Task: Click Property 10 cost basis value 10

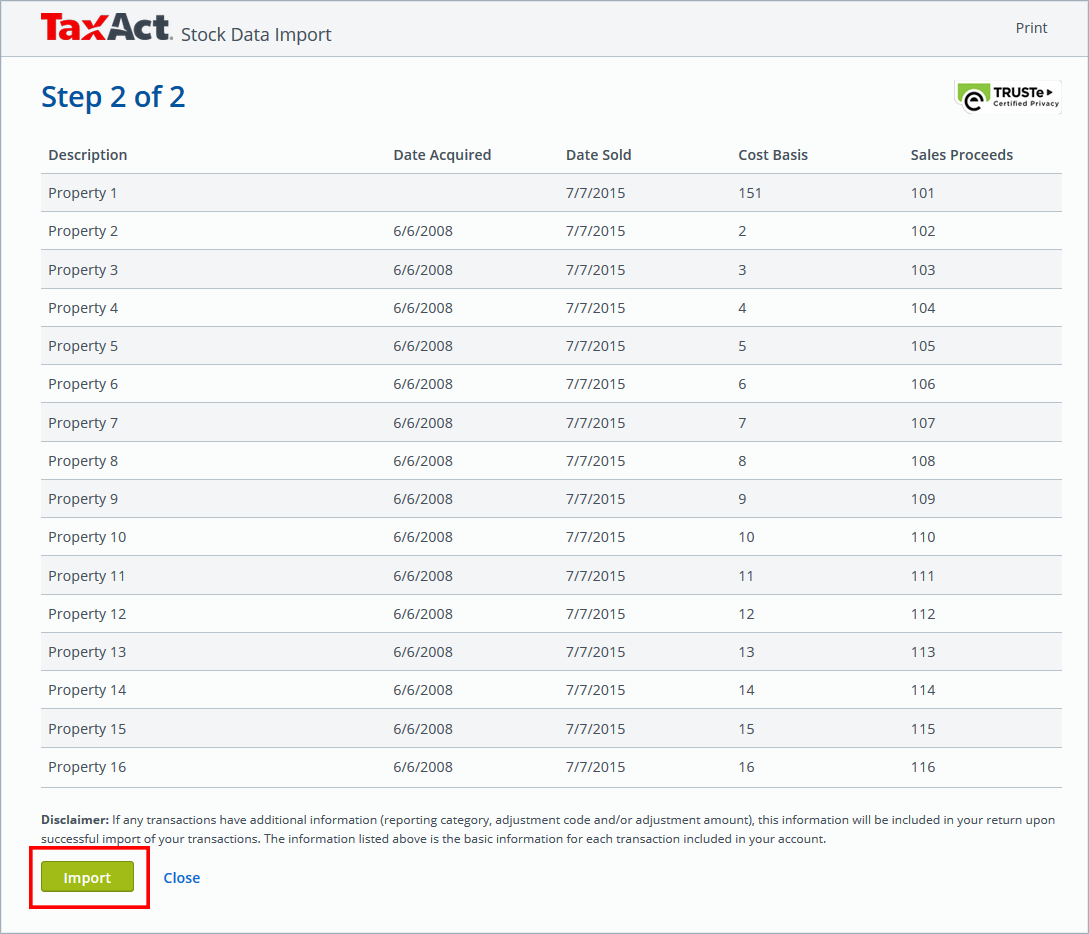Action: [746, 538]
